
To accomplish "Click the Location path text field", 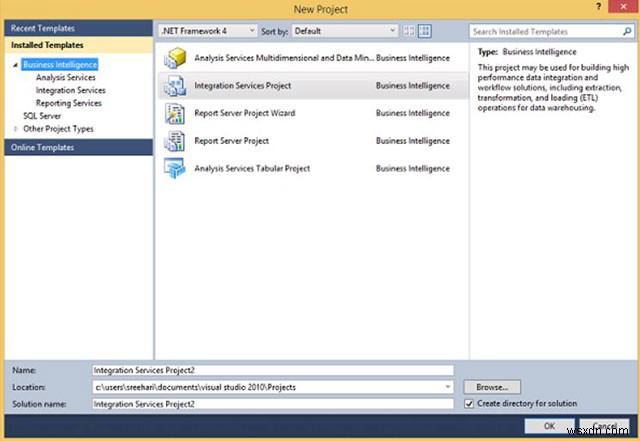I will (267, 387).
